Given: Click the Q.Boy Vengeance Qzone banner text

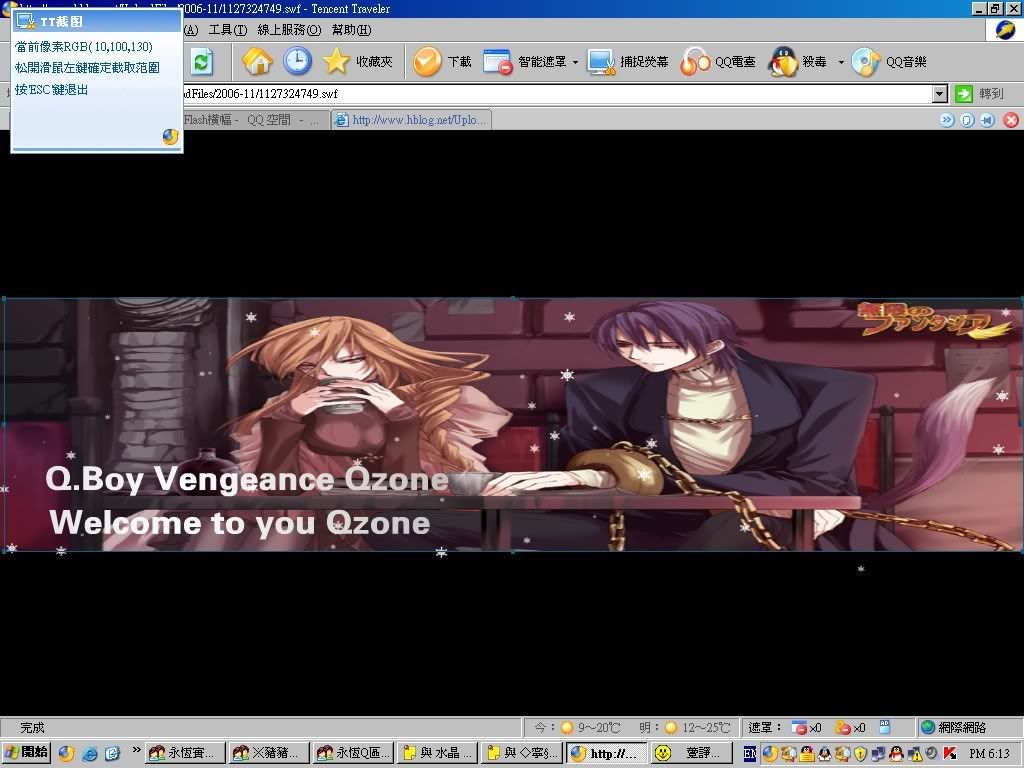Looking at the screenshot, I should [247, 480].
